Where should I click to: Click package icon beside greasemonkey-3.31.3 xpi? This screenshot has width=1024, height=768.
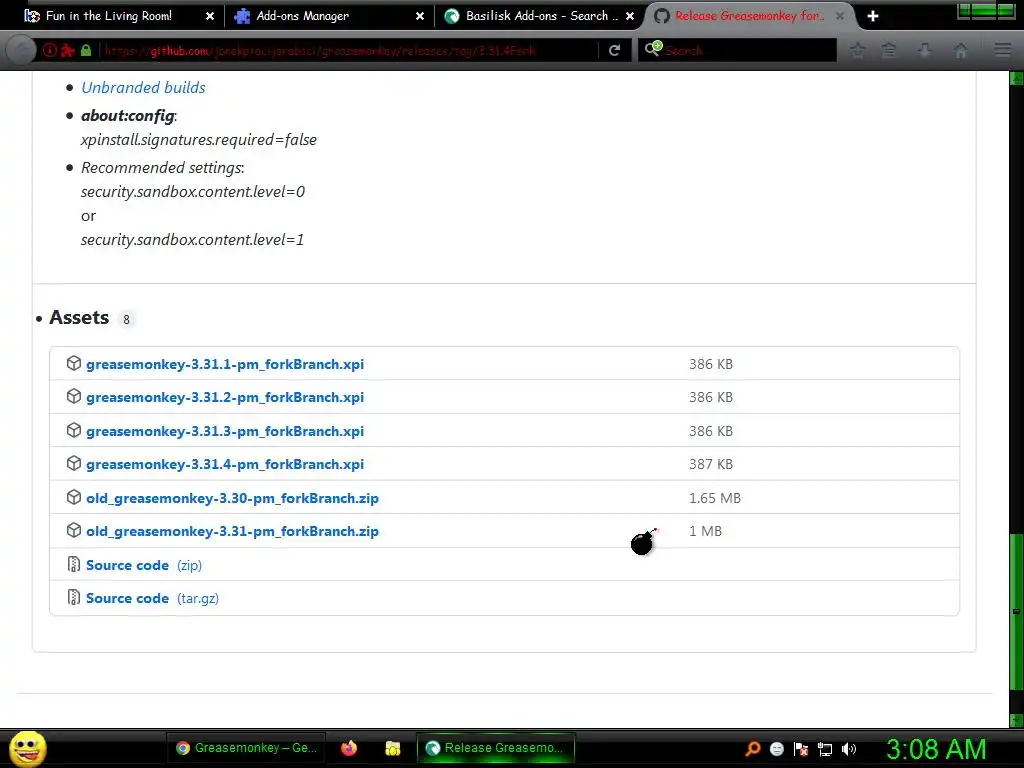74,430
